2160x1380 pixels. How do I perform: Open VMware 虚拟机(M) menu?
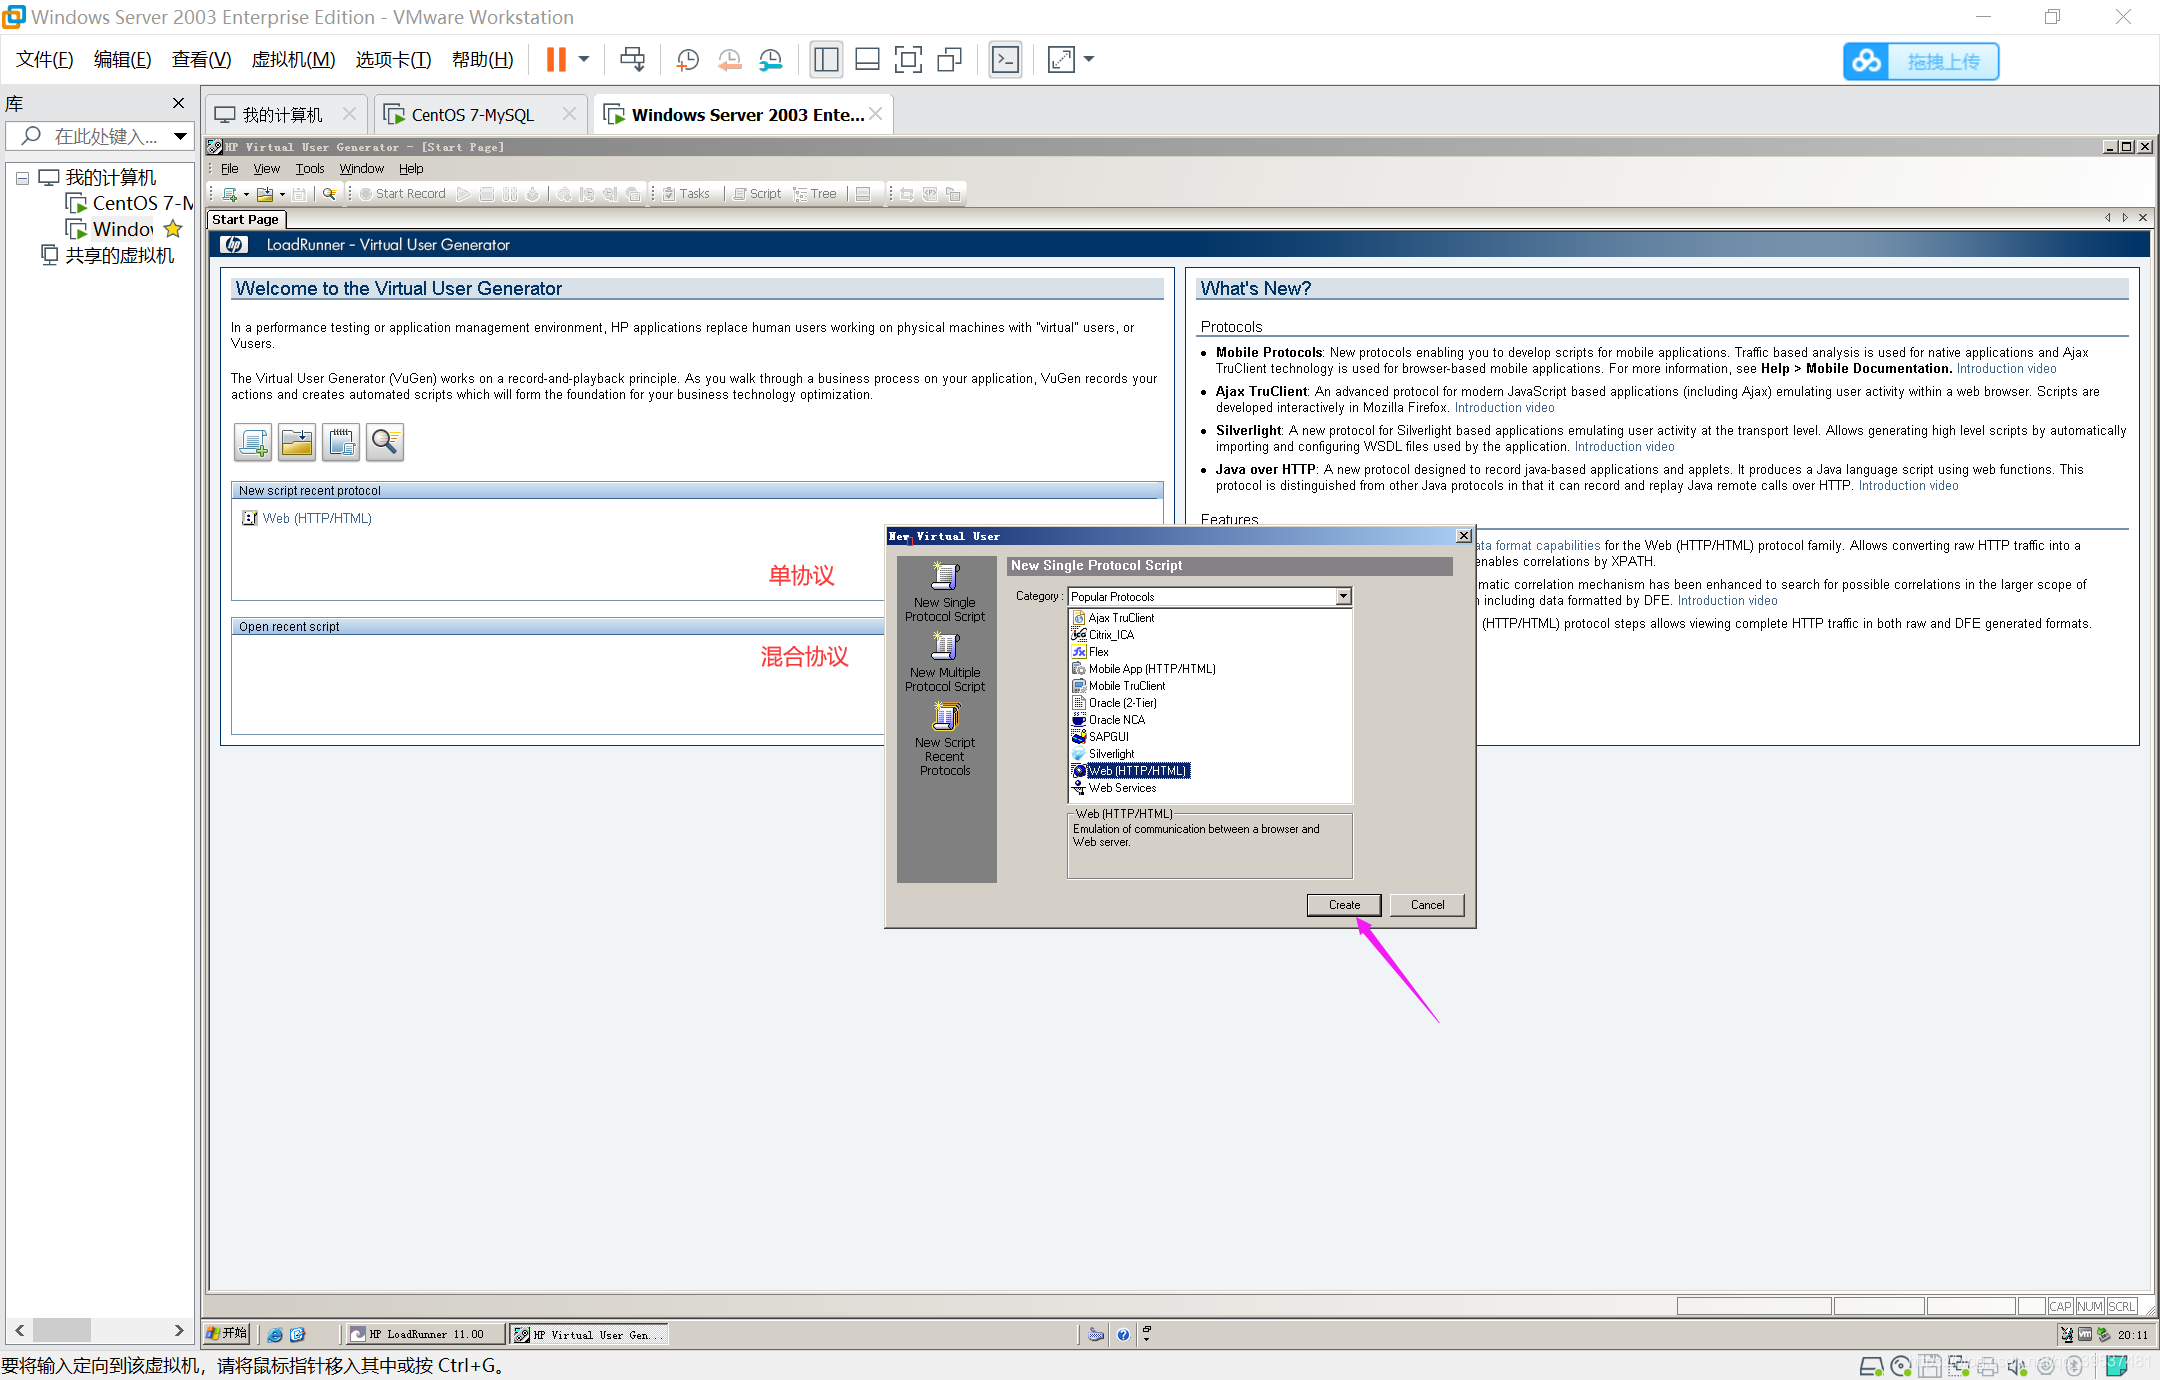[293, 60]
